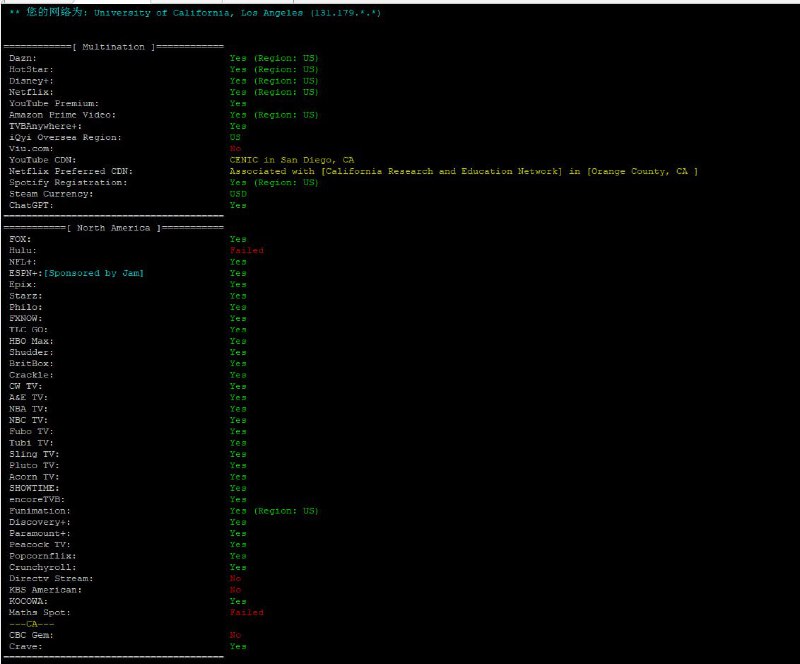Click the USD Steam Currency value
The height and width of the screenshot is (664, 800).
238,194
